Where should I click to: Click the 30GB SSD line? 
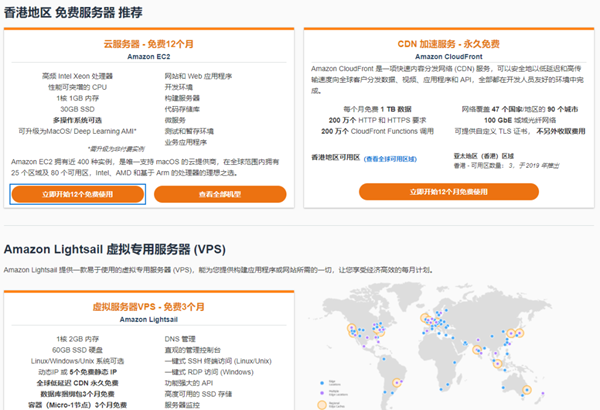pyautogui.click(x=77, y=109)
